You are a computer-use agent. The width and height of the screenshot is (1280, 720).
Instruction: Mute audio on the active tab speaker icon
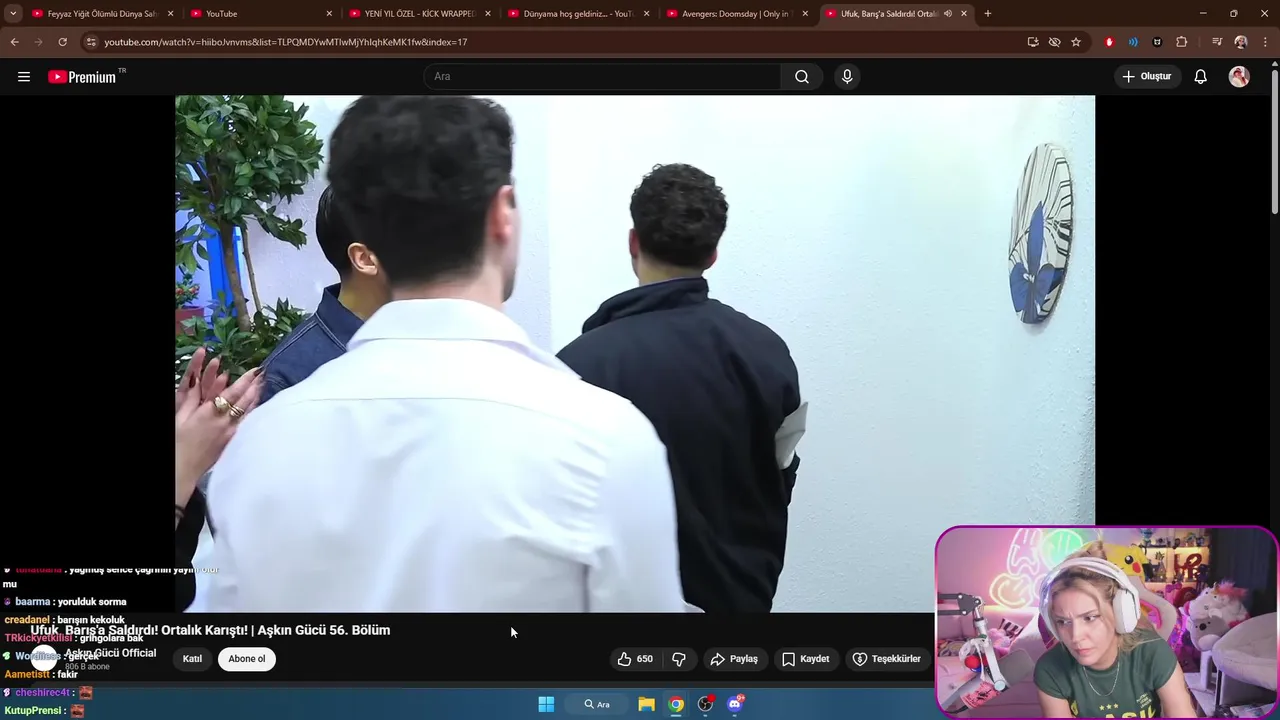pos(947,14)
